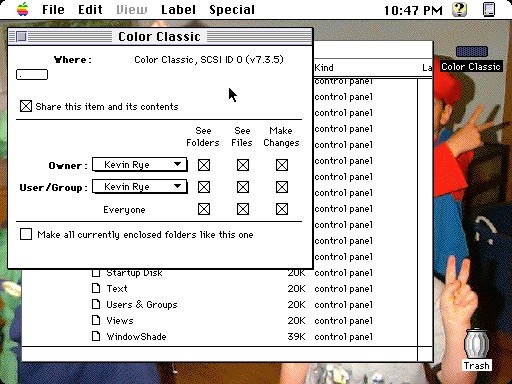
Task: Select the Trash icon
Action: coord(477,343)
